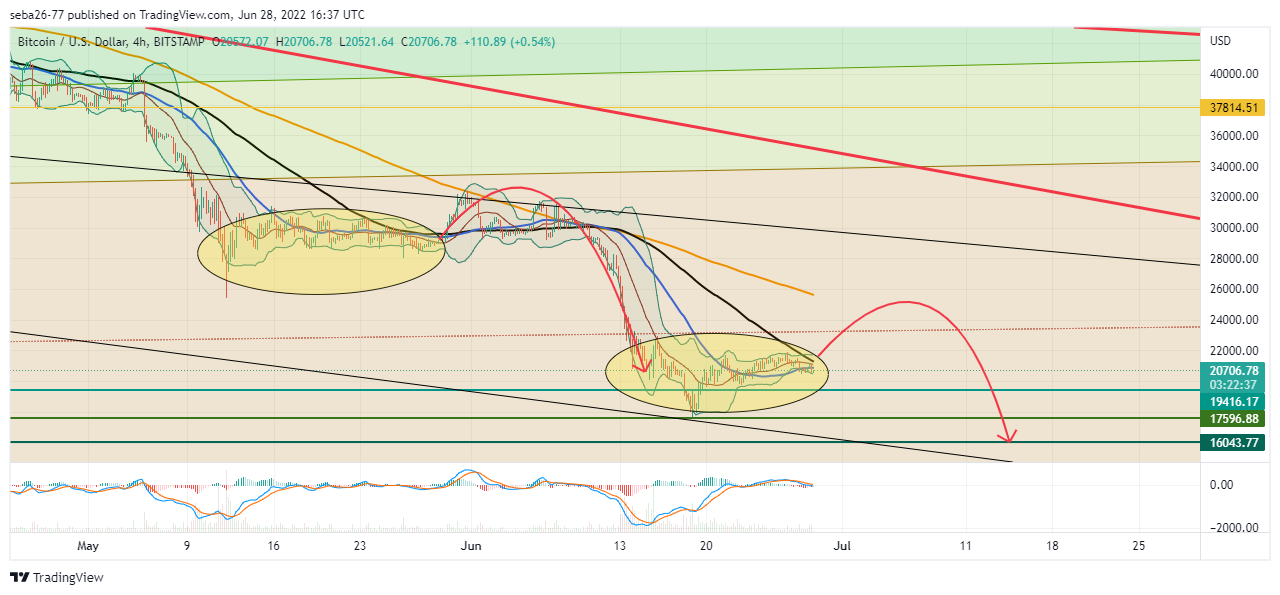The width and height of the screenshot is (1280, 595).
Task: Click 36000.00 on the price axis
Action: 1233,136
